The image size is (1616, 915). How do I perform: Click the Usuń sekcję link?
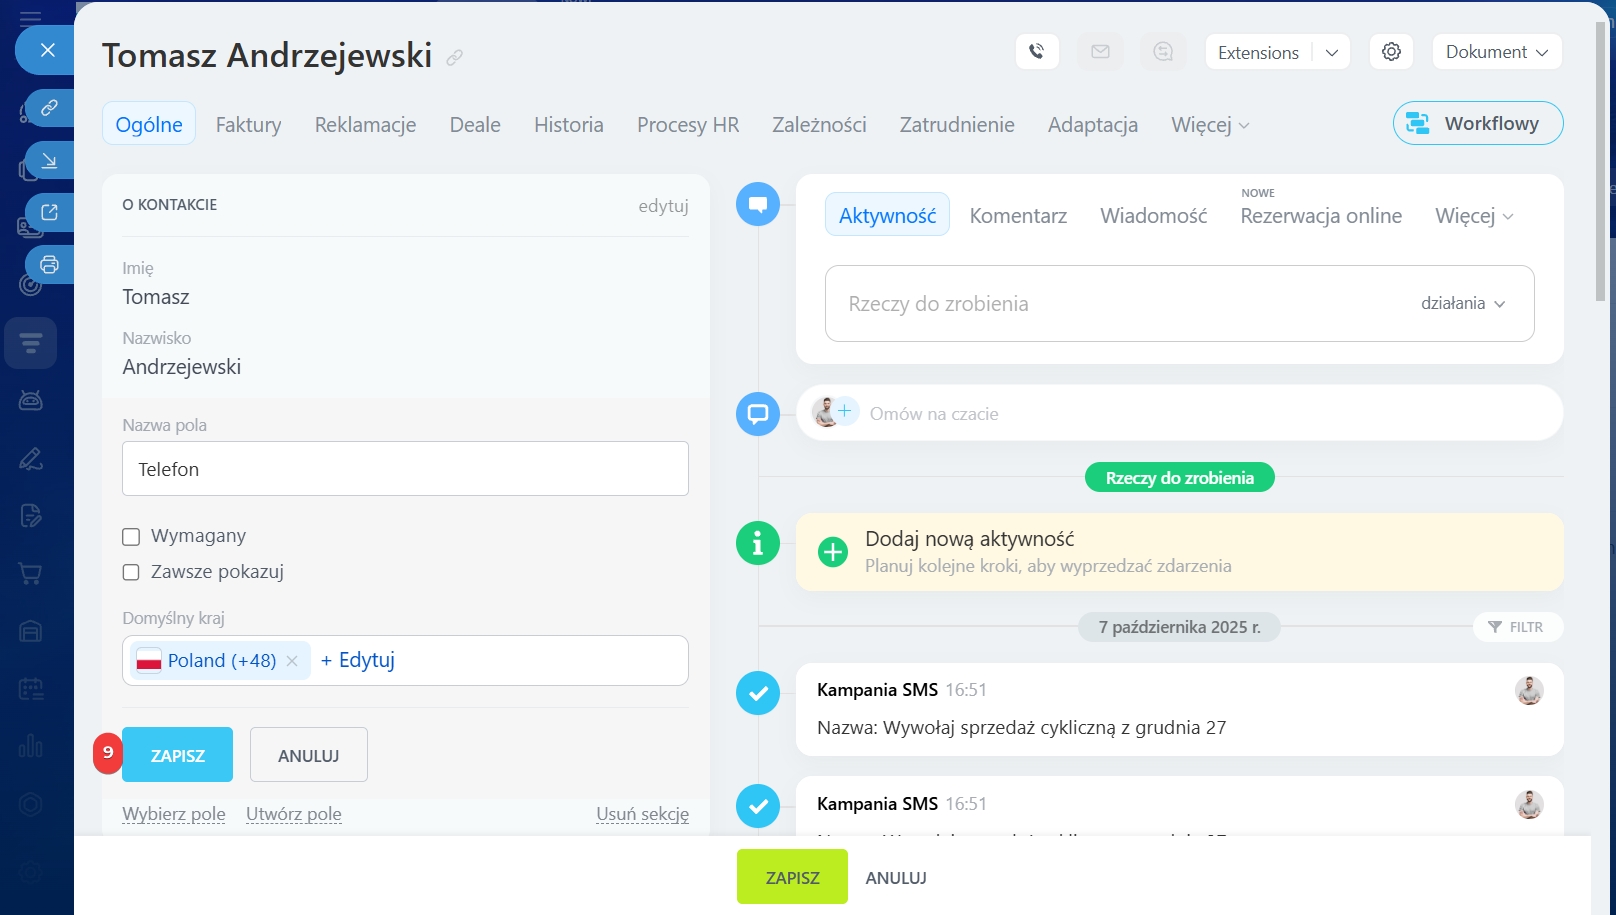(x=642, y=814)
